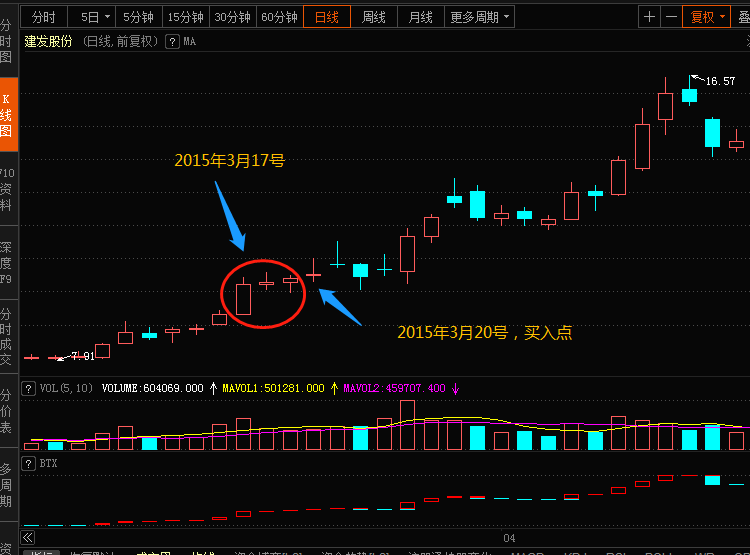Open the F10 资料 sidebar item

(x=7, y=189)
